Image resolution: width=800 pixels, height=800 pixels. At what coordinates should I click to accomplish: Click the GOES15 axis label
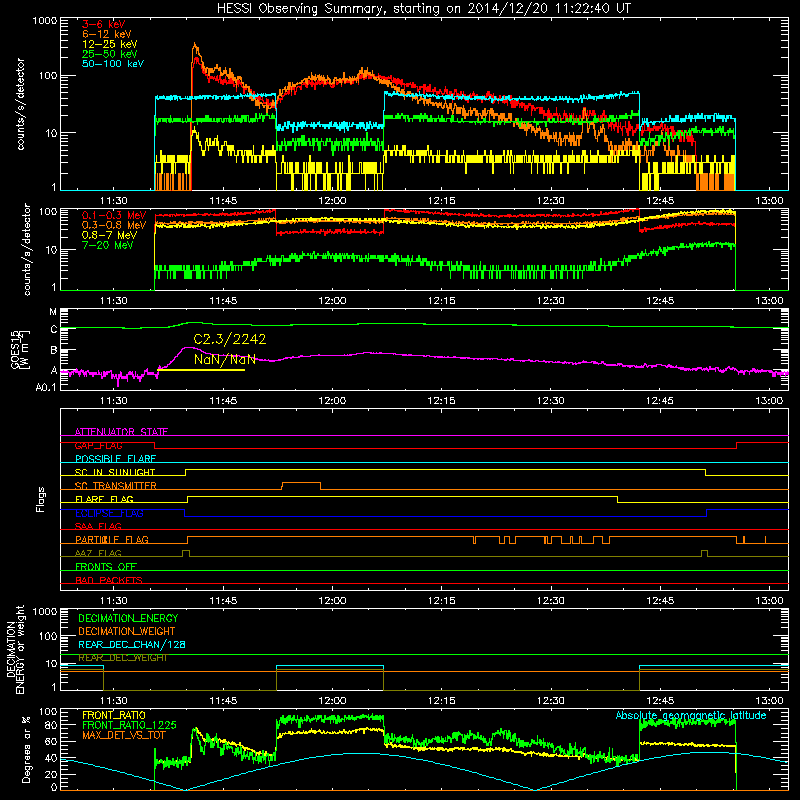(x=15, y=349)
